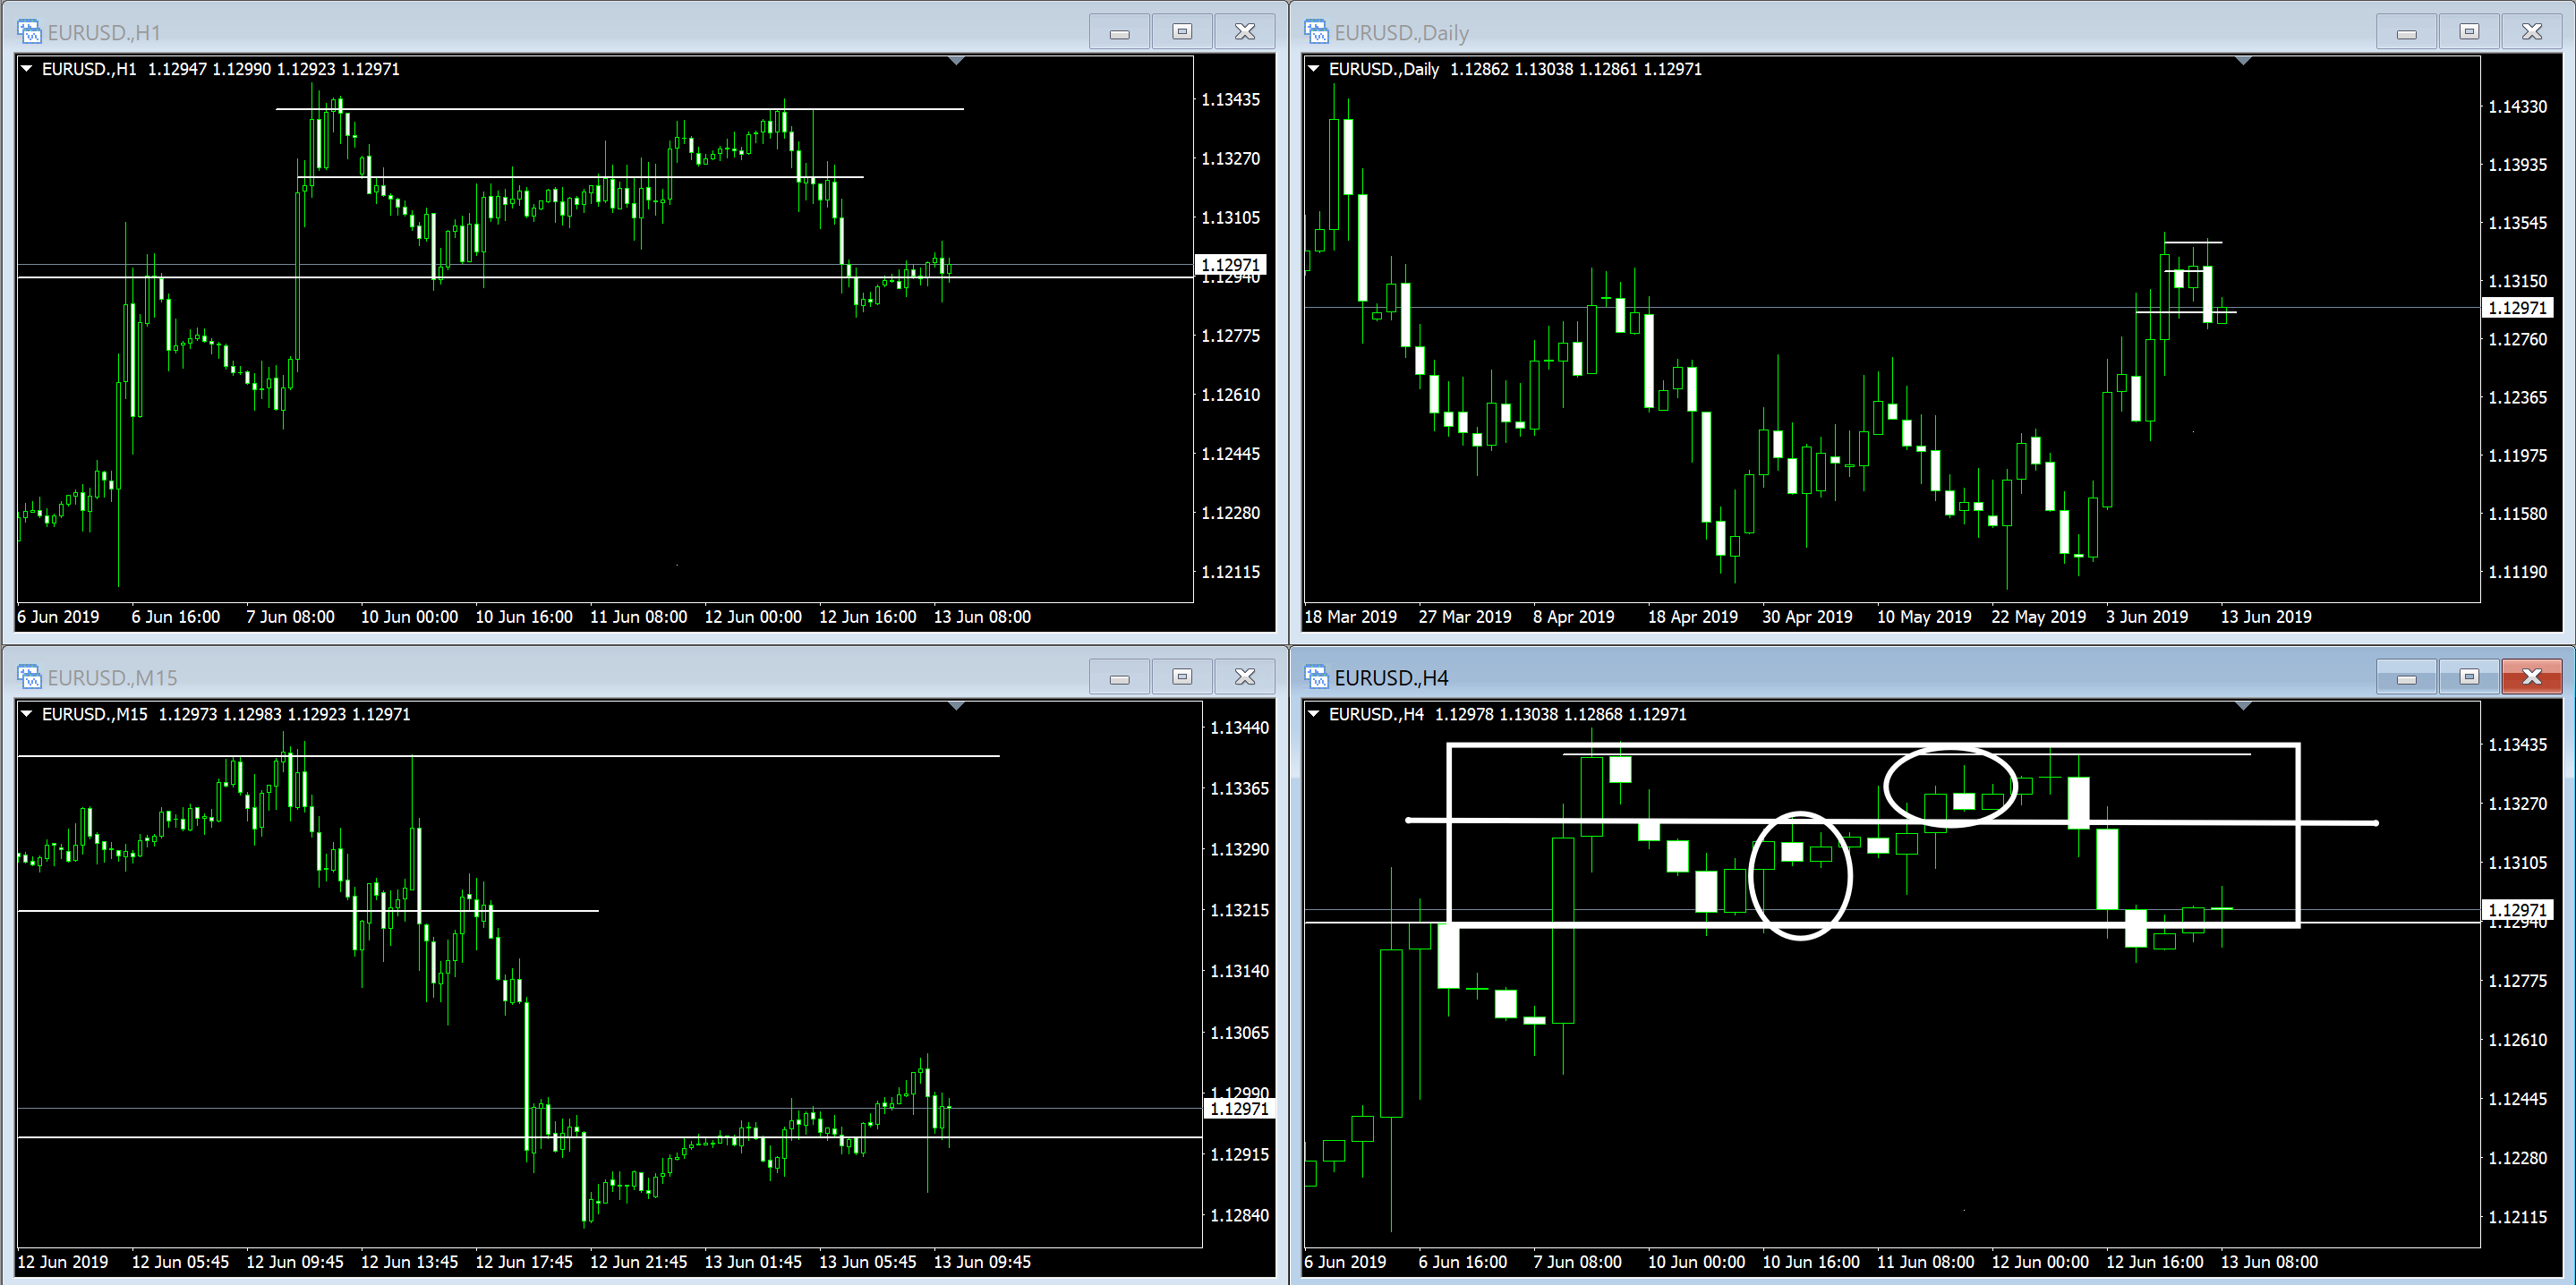This screenshot has width=2576, height=1285.
Task: Click the chart shift marker on H1 chart
Action: point(956,61)
